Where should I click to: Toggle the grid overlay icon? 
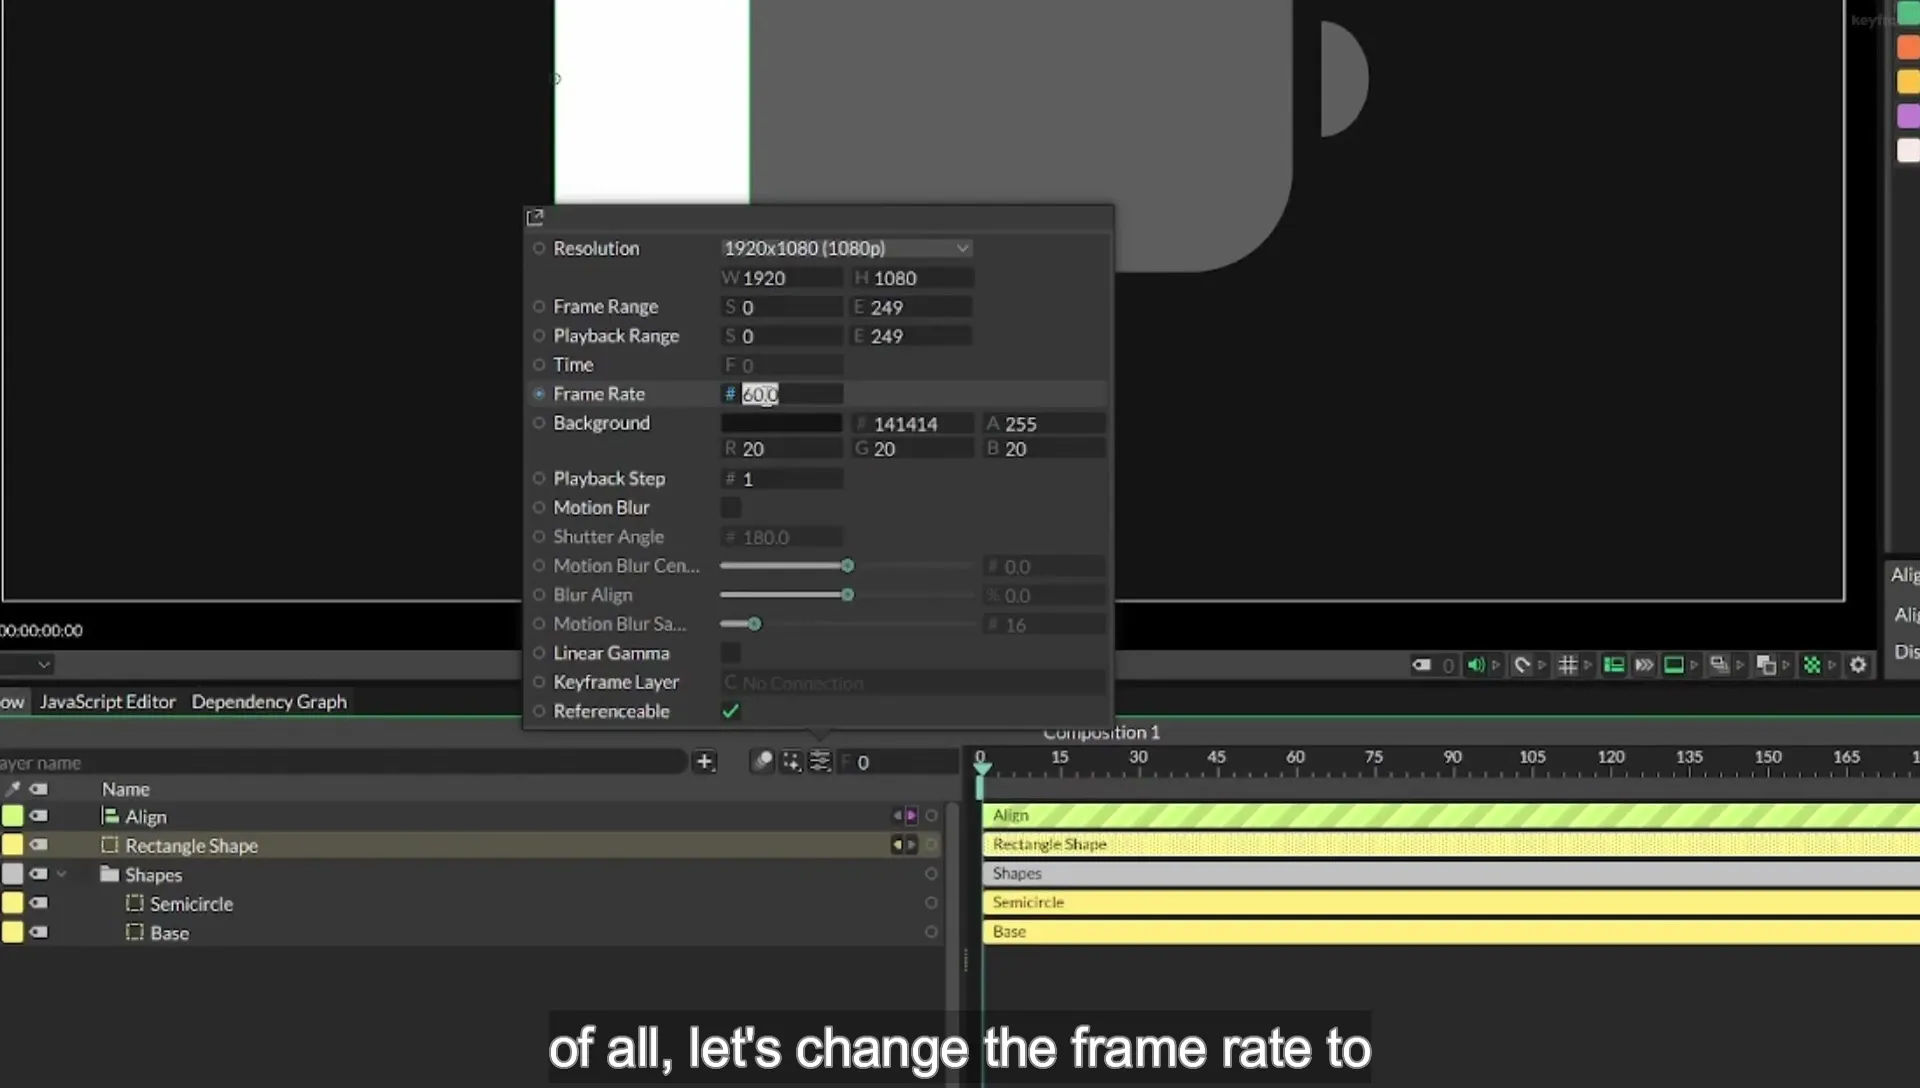point(1568,665)
